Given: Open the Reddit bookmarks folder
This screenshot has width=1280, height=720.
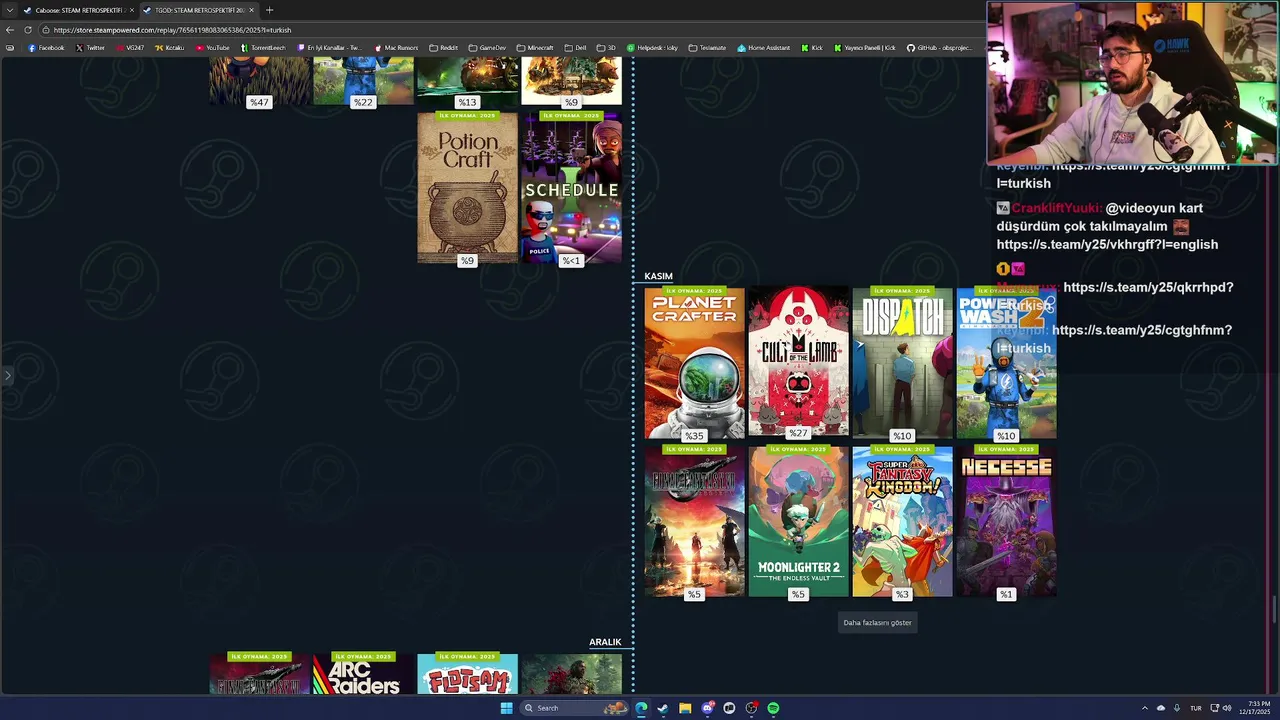Looking at the screenshot, I should coord(443,48).
